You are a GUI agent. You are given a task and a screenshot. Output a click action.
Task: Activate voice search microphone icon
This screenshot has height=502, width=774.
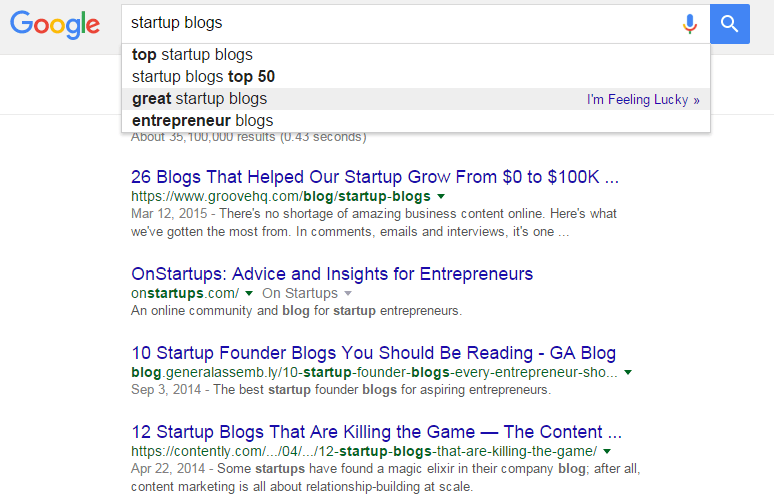coord(690,24)
